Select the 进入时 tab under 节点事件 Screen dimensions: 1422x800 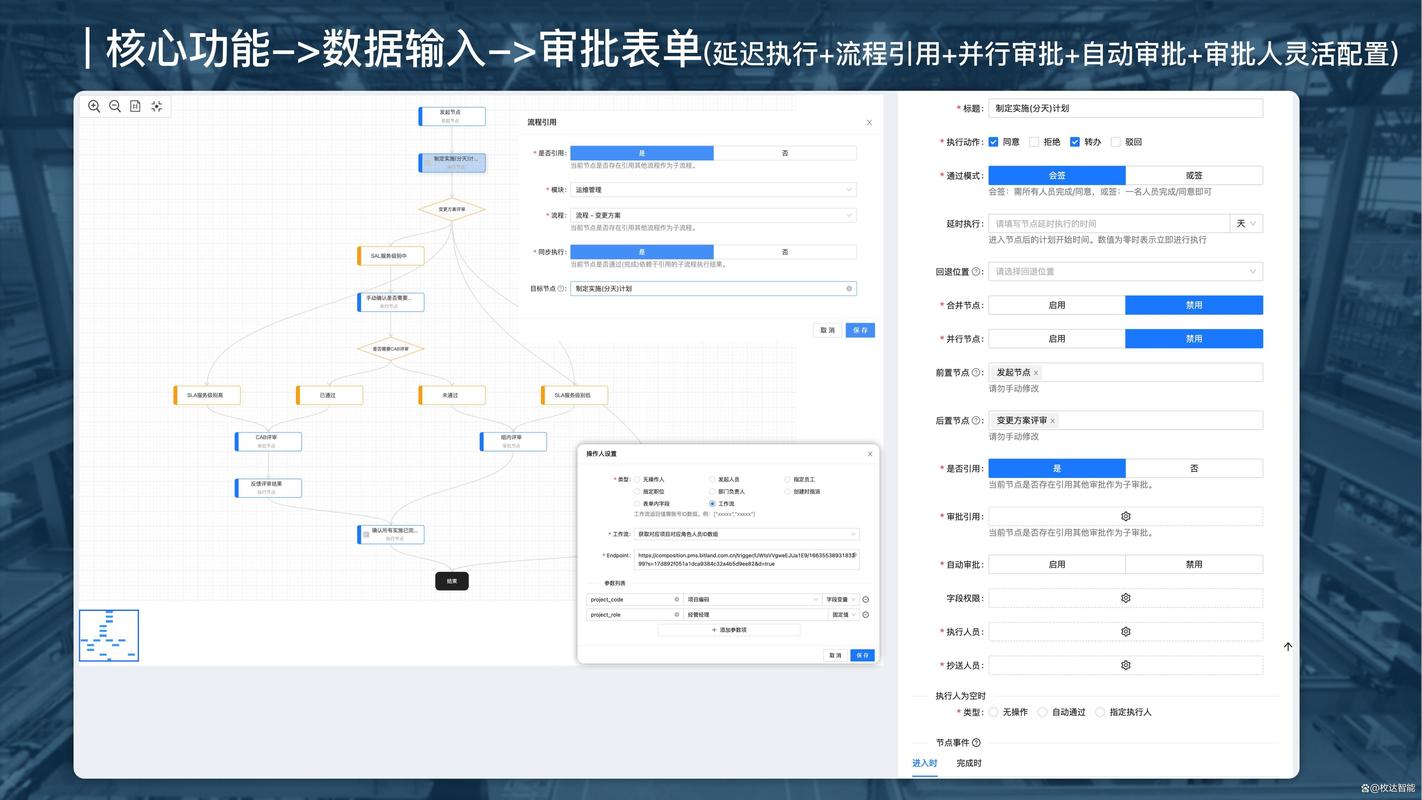click(x=927, y=762)
